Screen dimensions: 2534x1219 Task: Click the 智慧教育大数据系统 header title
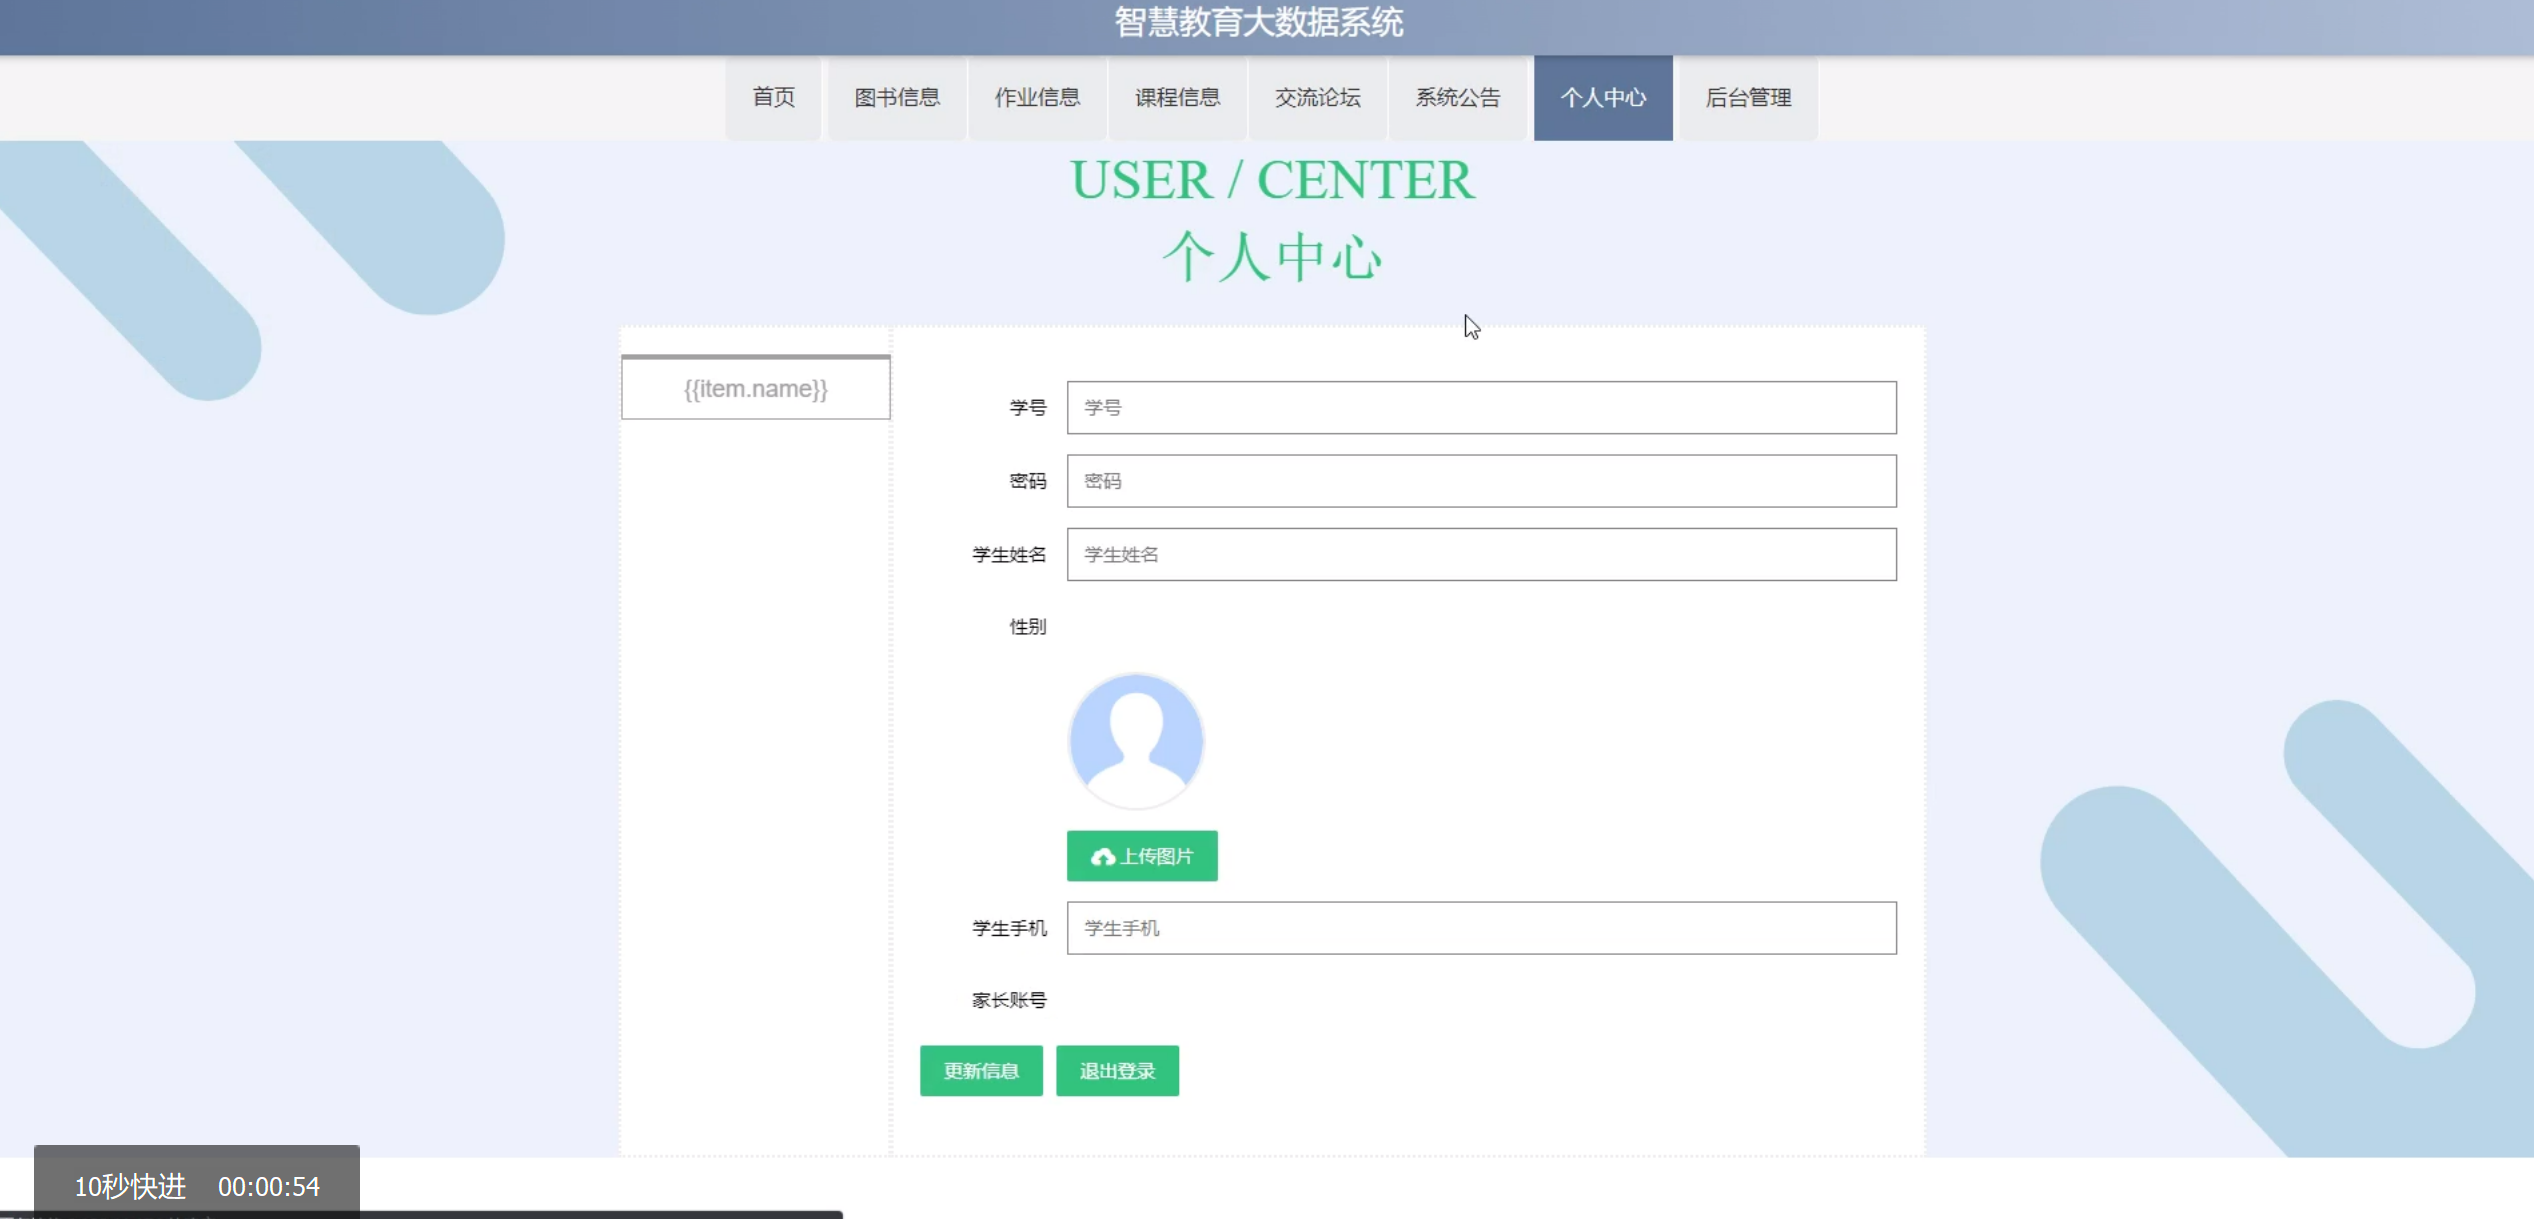click(x=1258, y=22)
